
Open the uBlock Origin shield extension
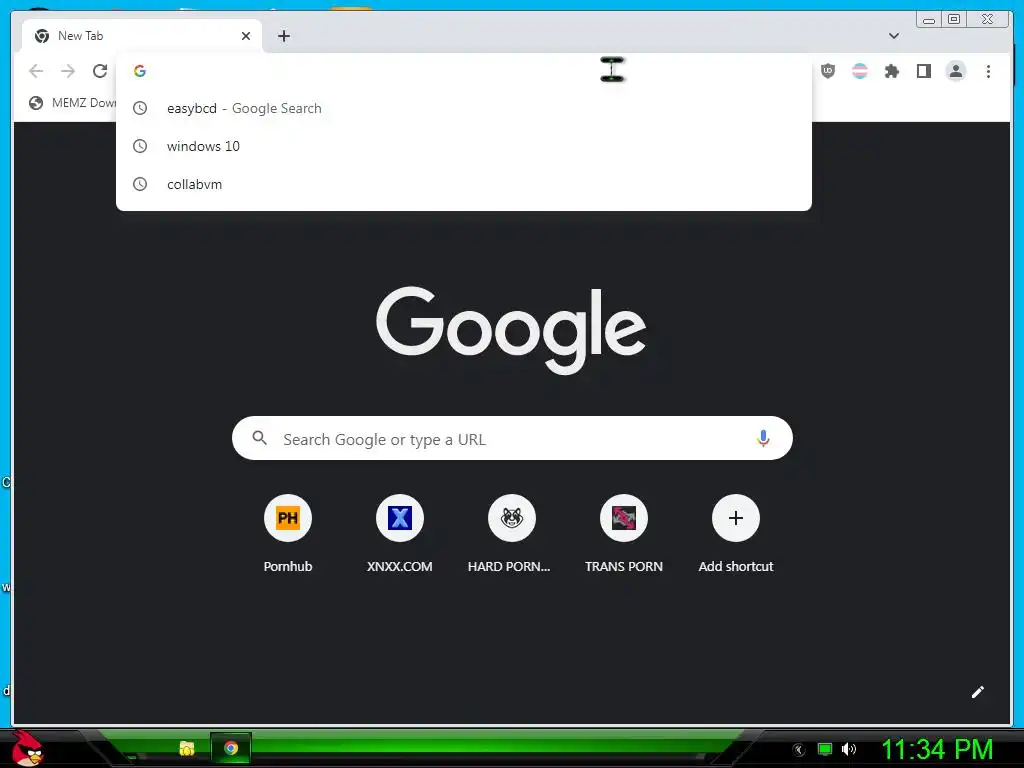tap(827, 71)
